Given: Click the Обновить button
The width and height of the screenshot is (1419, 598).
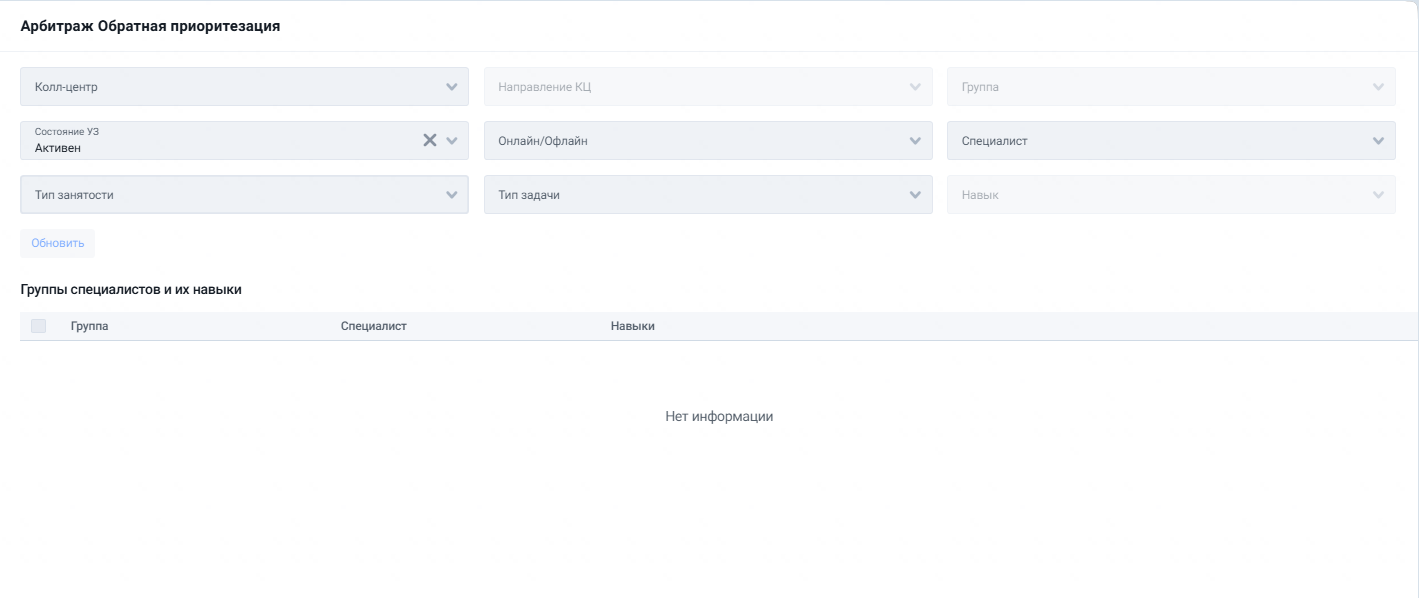Looking at the screenshot, I should click(57, 243).
